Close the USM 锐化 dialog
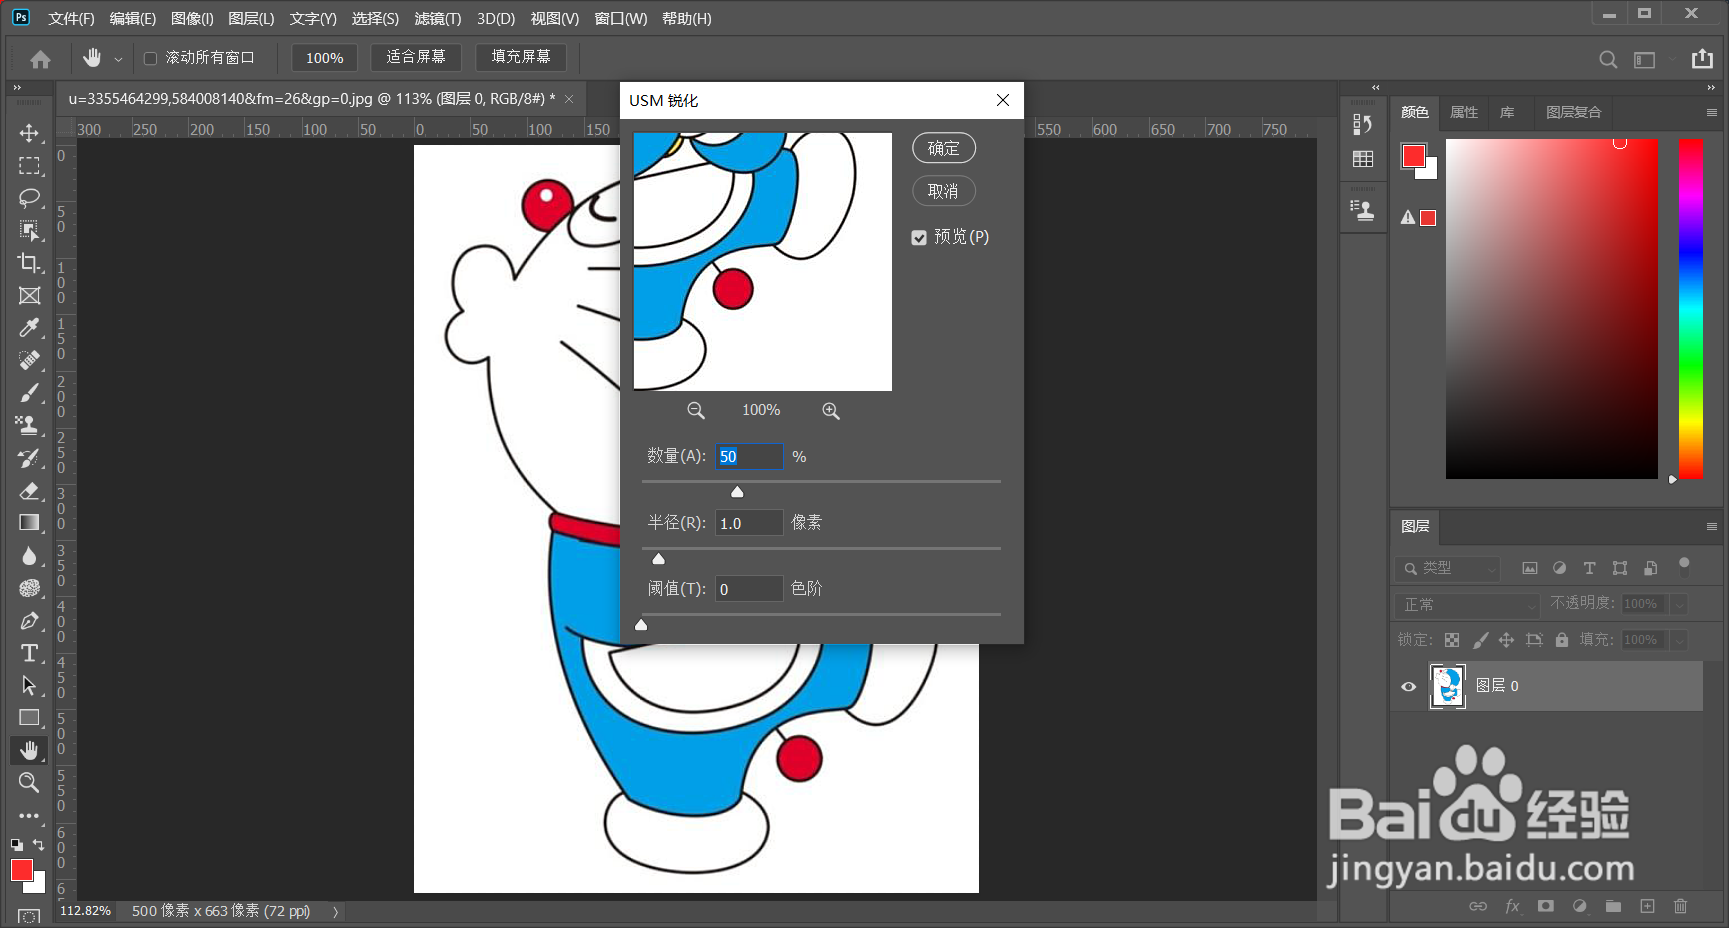This screenshot has width=1729, height=928. tap(1003, 100)
